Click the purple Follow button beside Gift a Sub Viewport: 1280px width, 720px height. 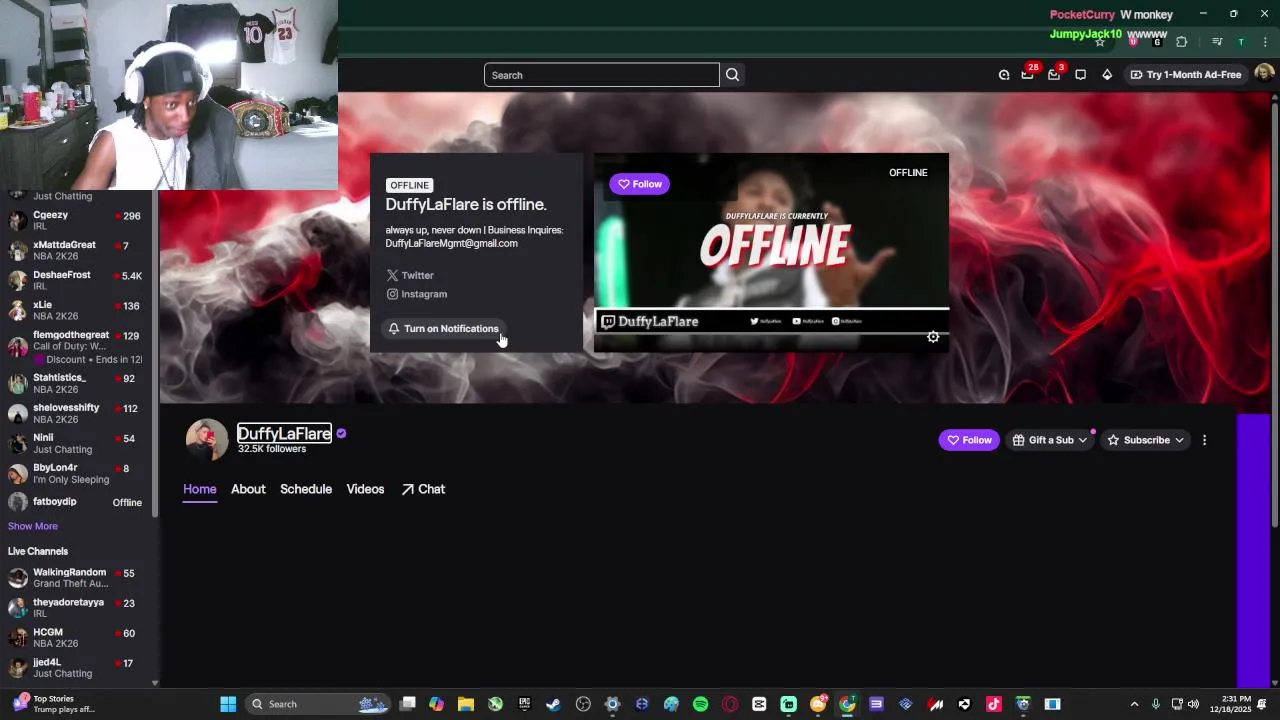(x=969, y=440)
